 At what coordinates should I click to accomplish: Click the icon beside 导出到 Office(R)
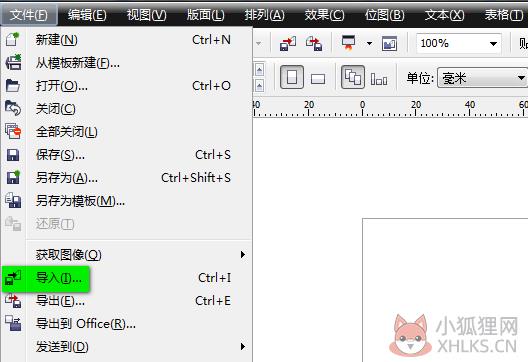coord(13,323)
